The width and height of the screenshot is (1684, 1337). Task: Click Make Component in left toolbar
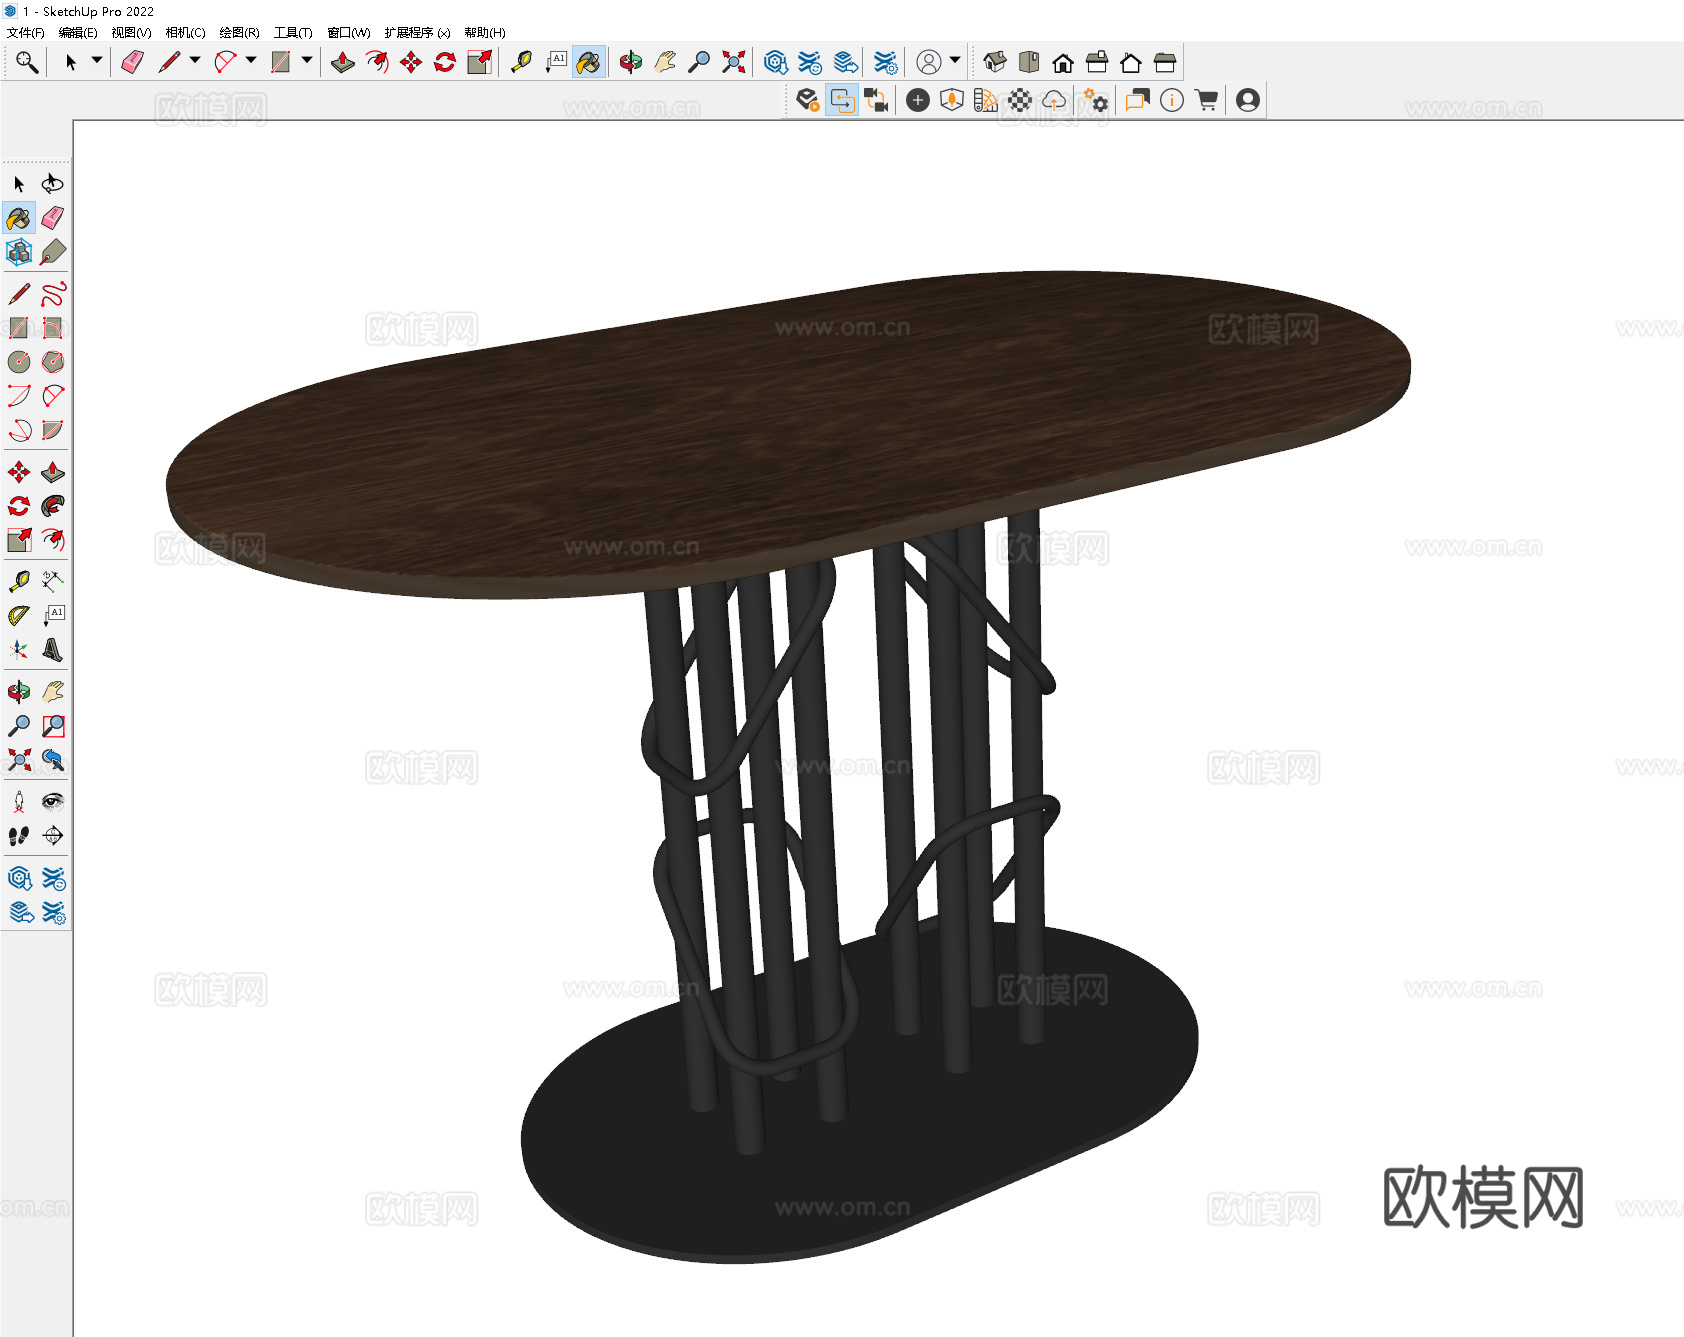[19, 252]
